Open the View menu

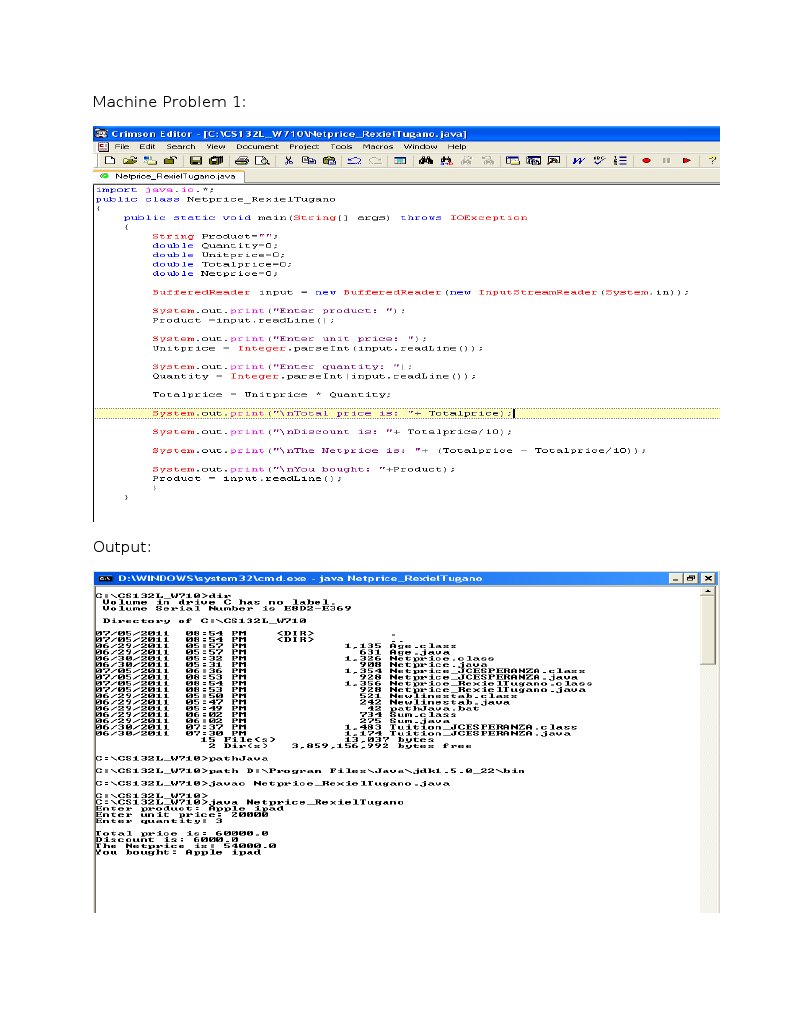tap(215, 147)
